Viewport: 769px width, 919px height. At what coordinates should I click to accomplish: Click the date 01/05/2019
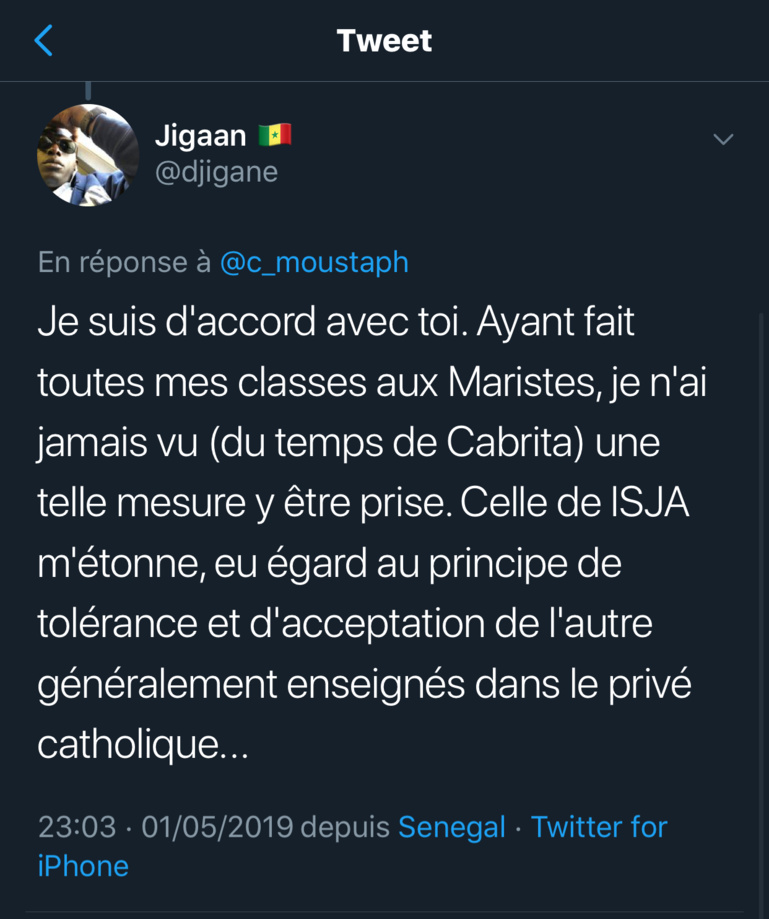pos(218,827)
